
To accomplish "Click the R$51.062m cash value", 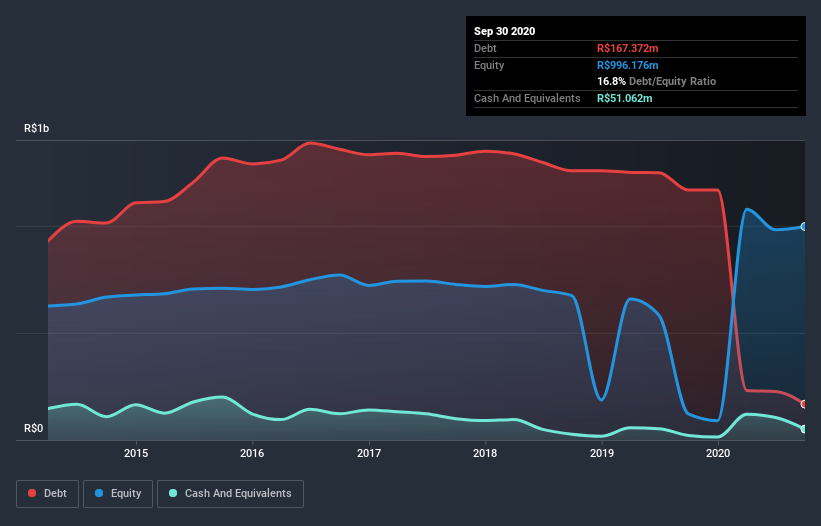I will (625, 98).
